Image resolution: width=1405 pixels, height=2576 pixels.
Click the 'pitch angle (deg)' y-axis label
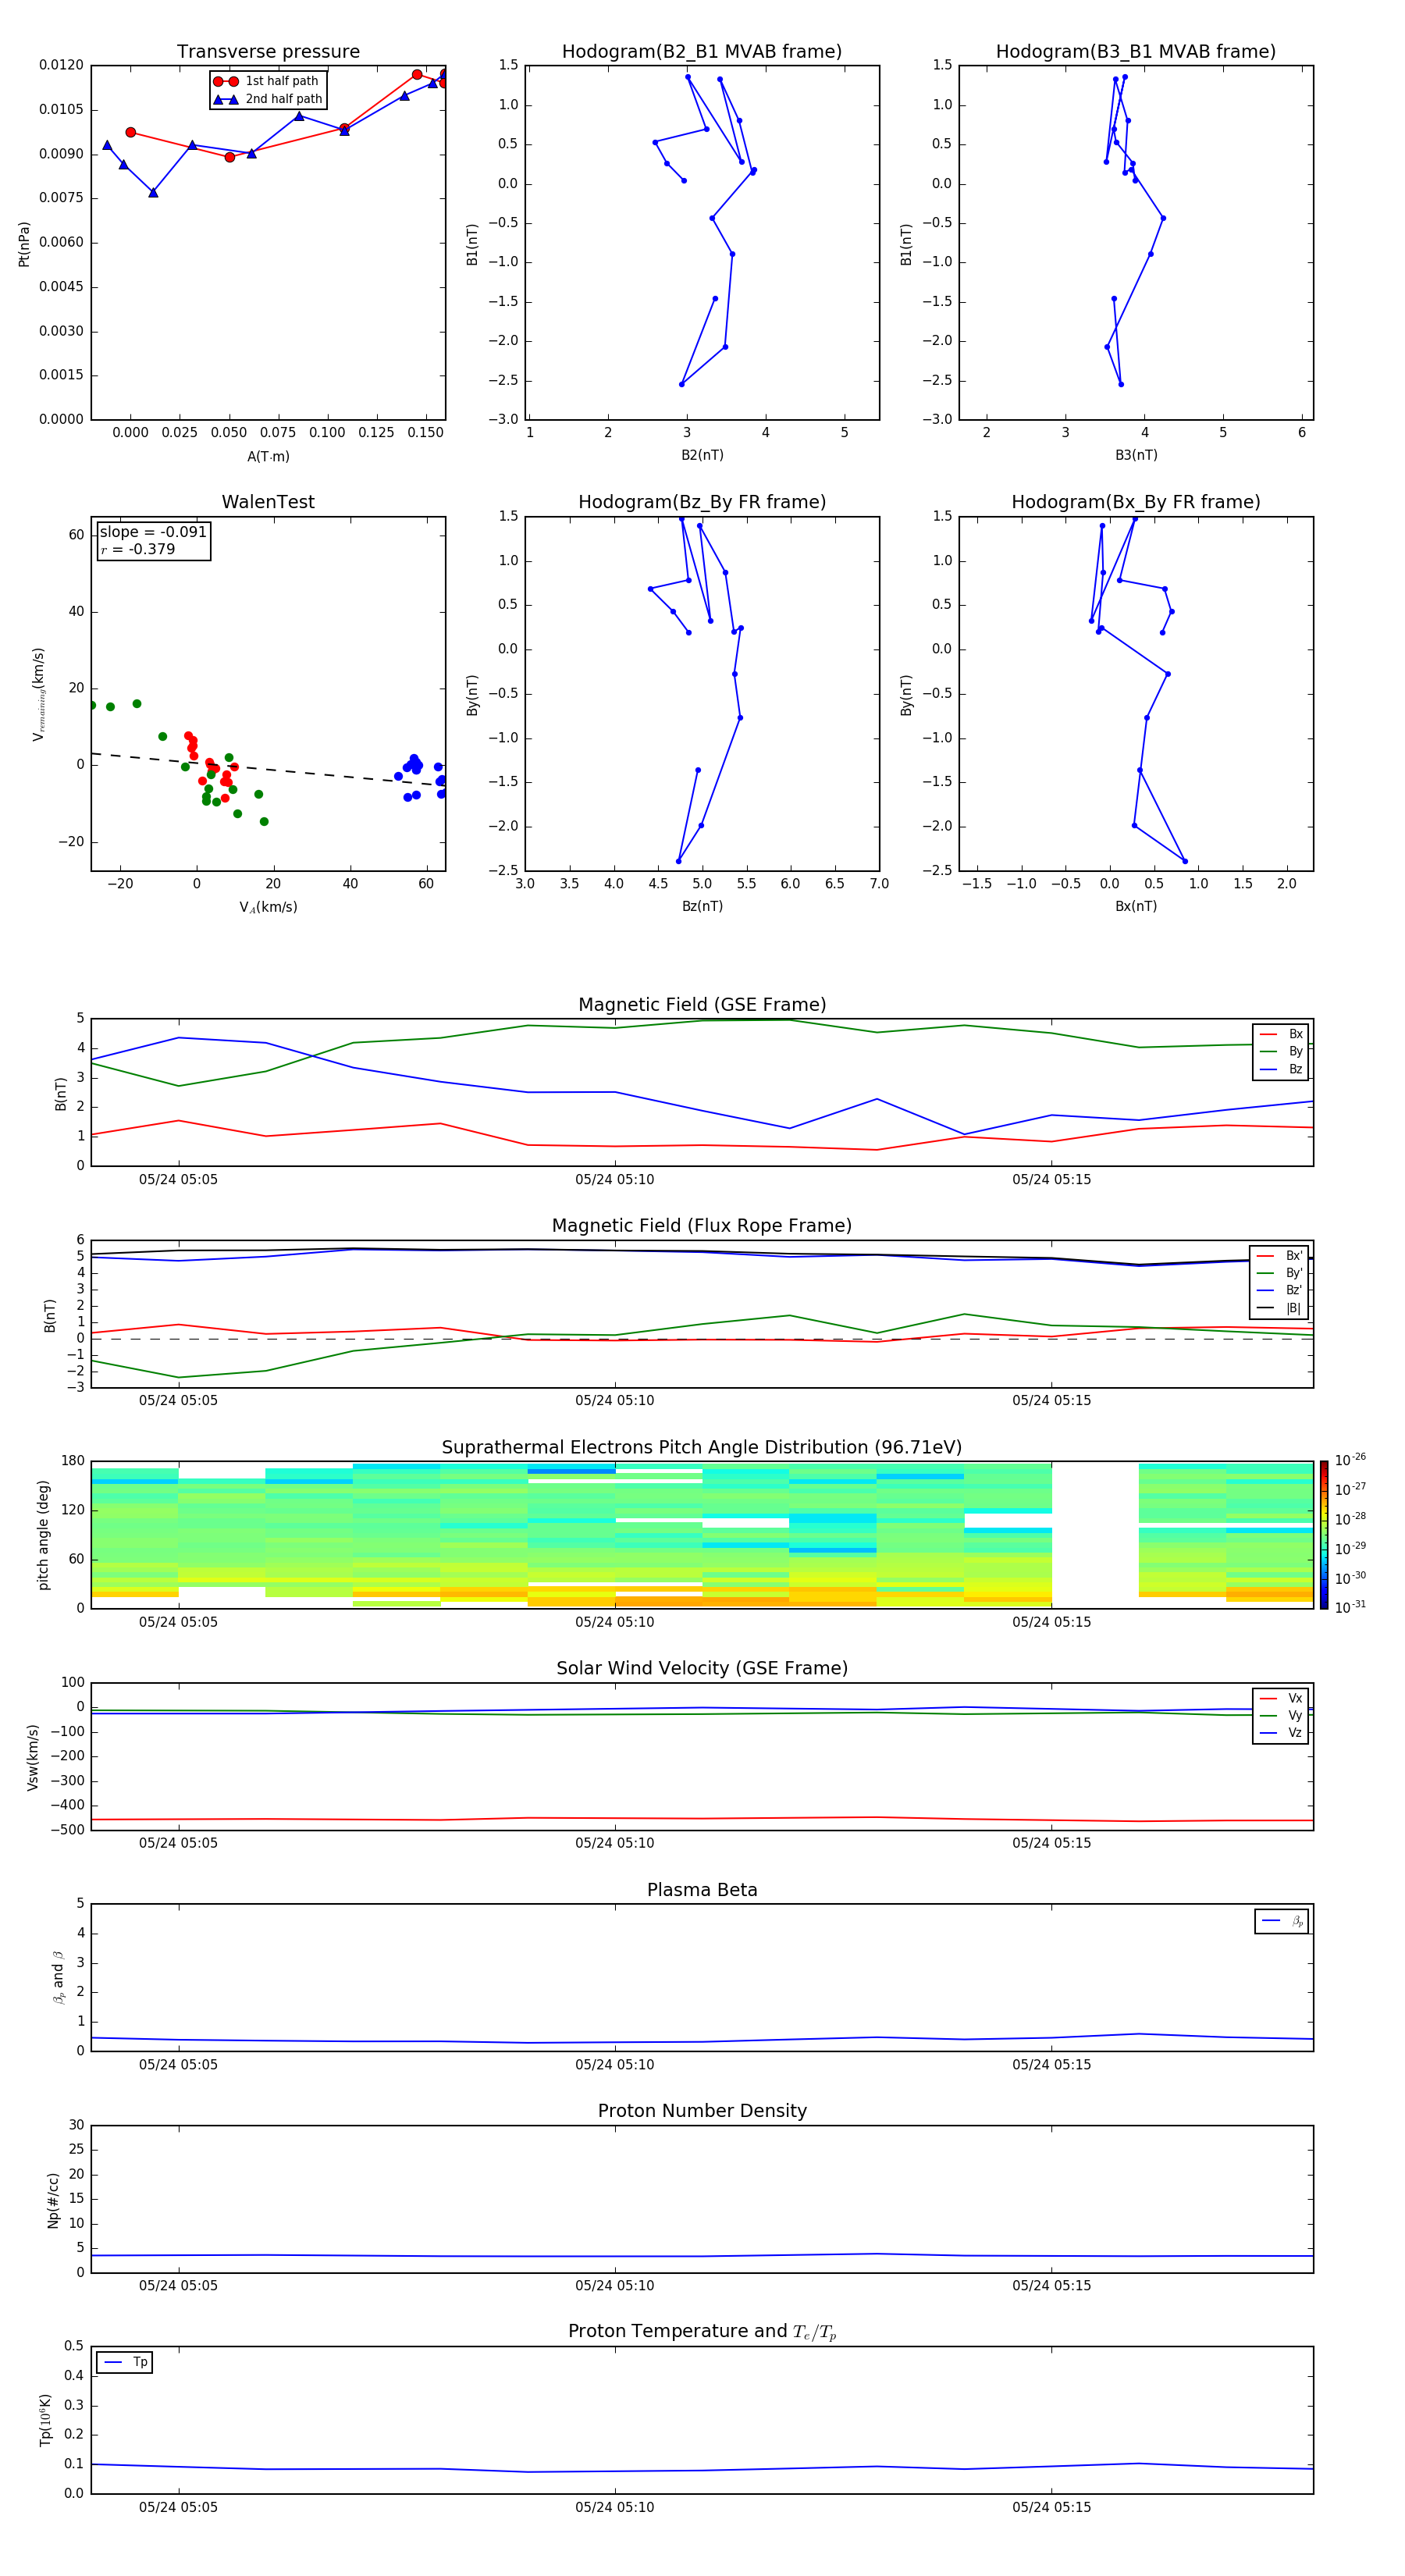coord(43,1535)
